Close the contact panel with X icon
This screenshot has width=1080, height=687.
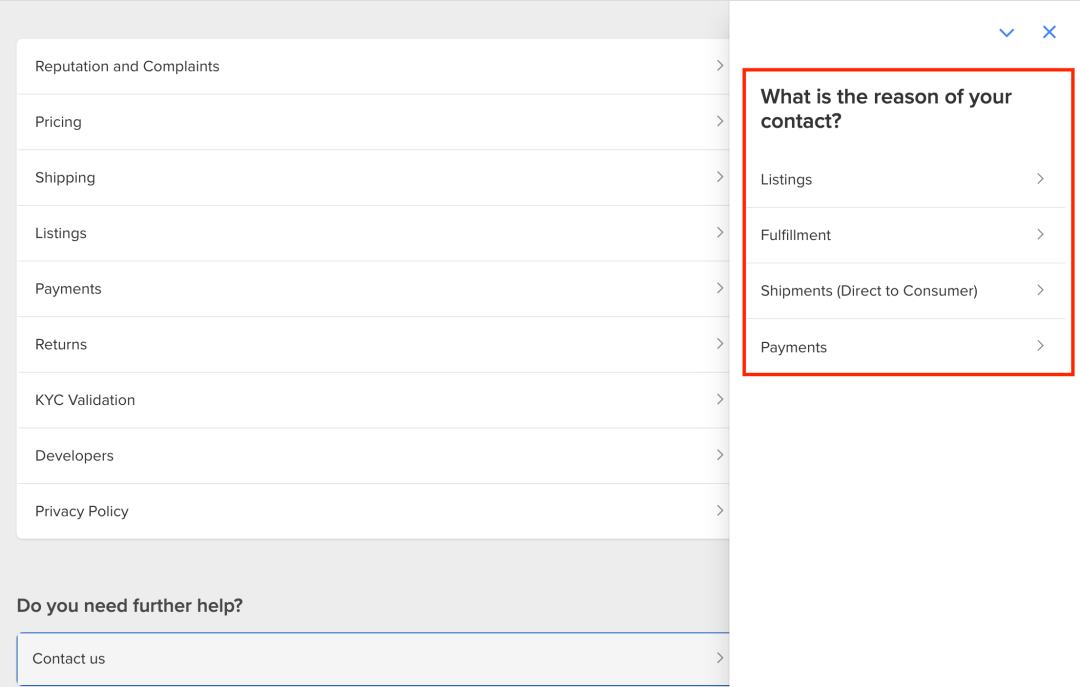[x=1049, y=32]
